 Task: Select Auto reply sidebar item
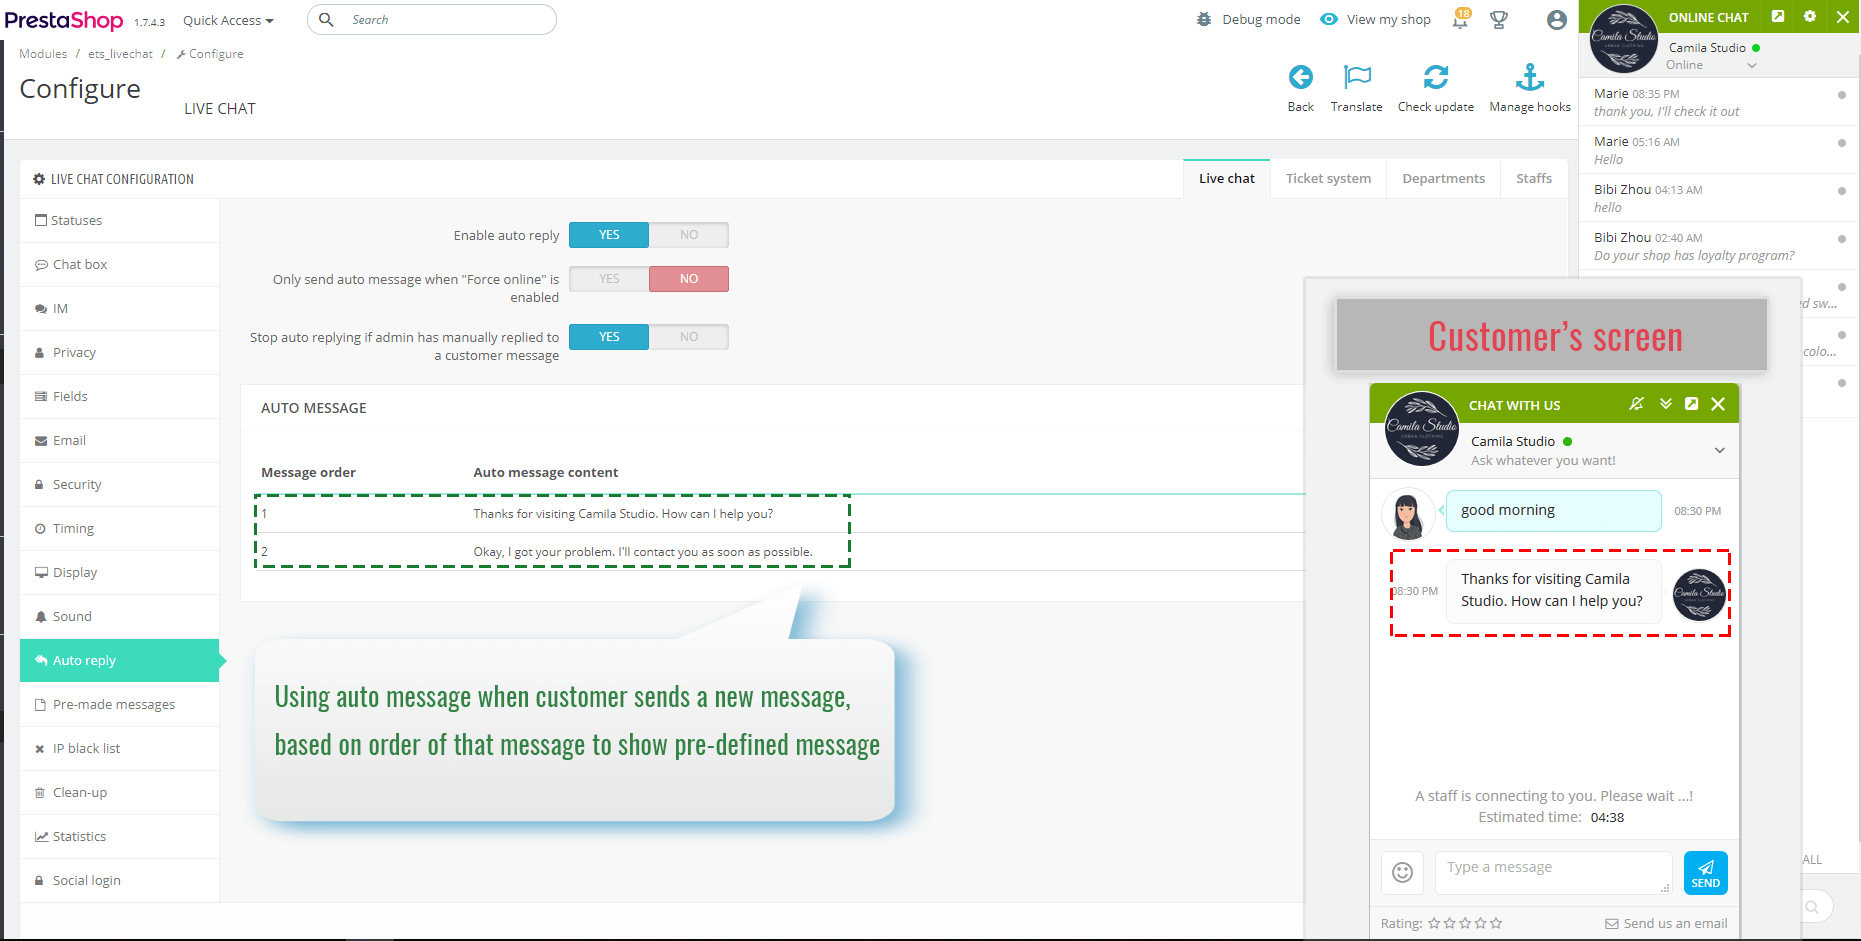119,661
